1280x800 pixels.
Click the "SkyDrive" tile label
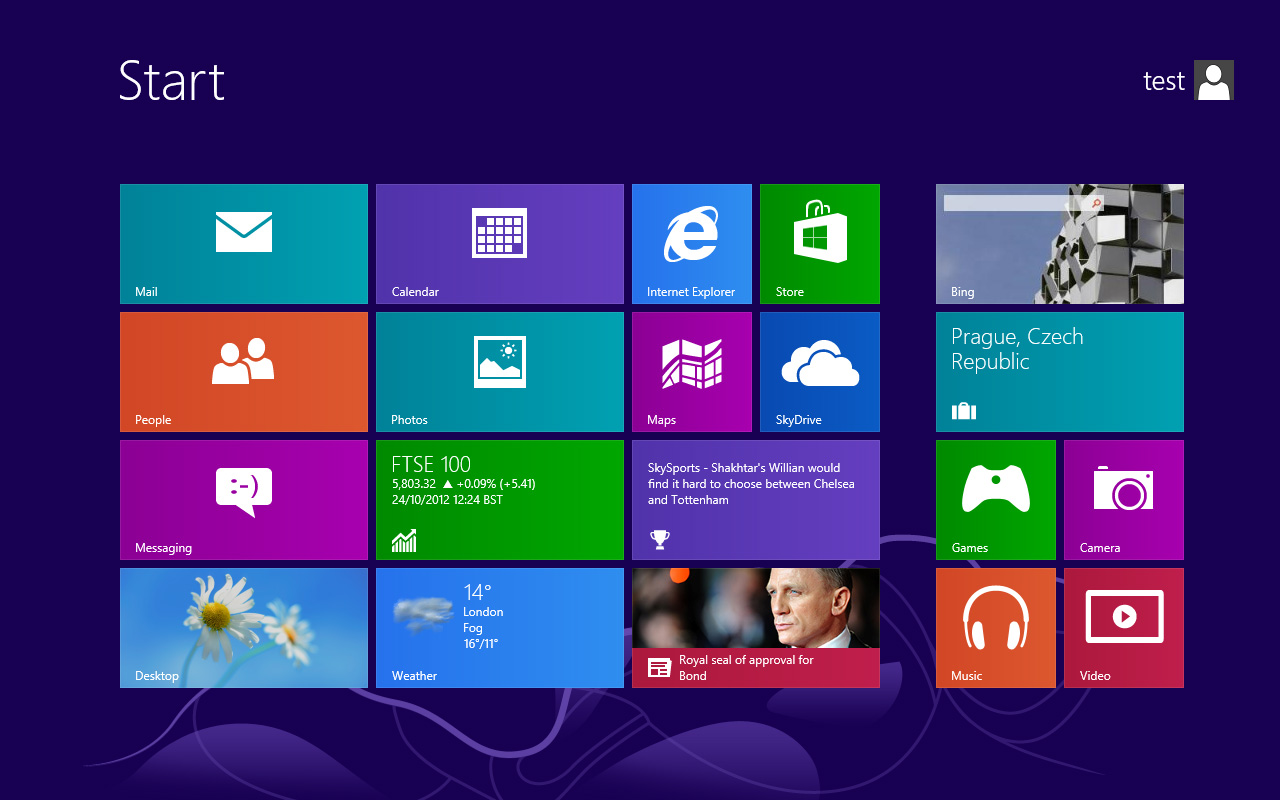[798, 420]
